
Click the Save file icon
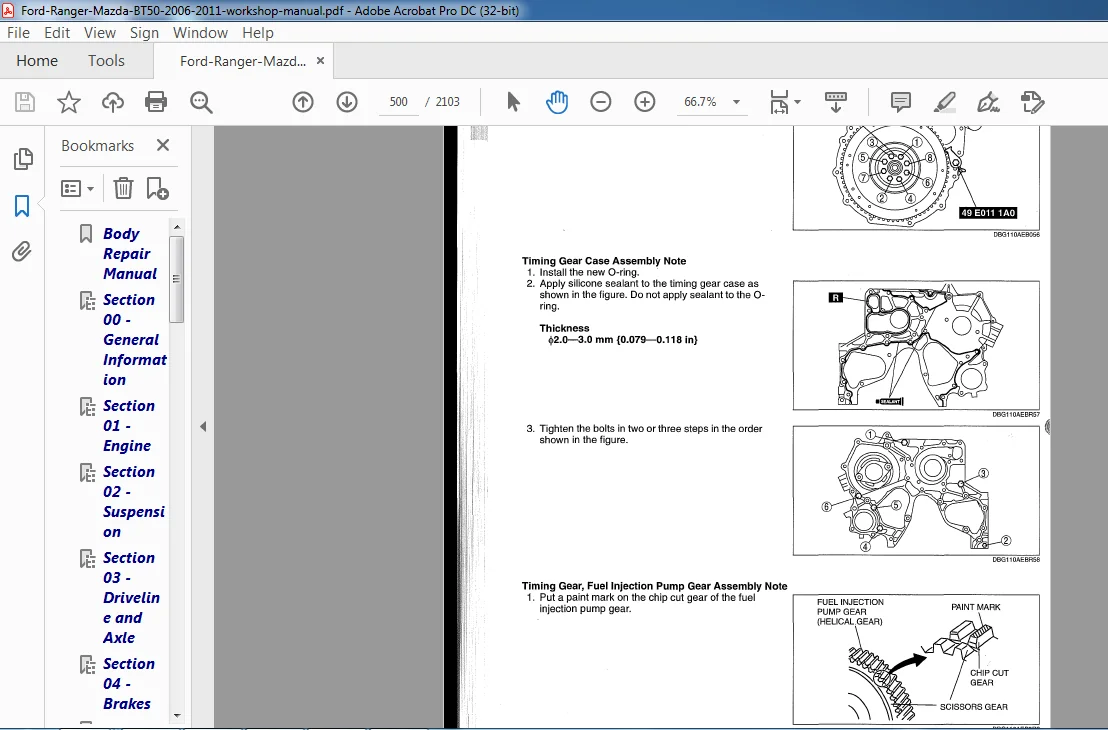point(25,102)
